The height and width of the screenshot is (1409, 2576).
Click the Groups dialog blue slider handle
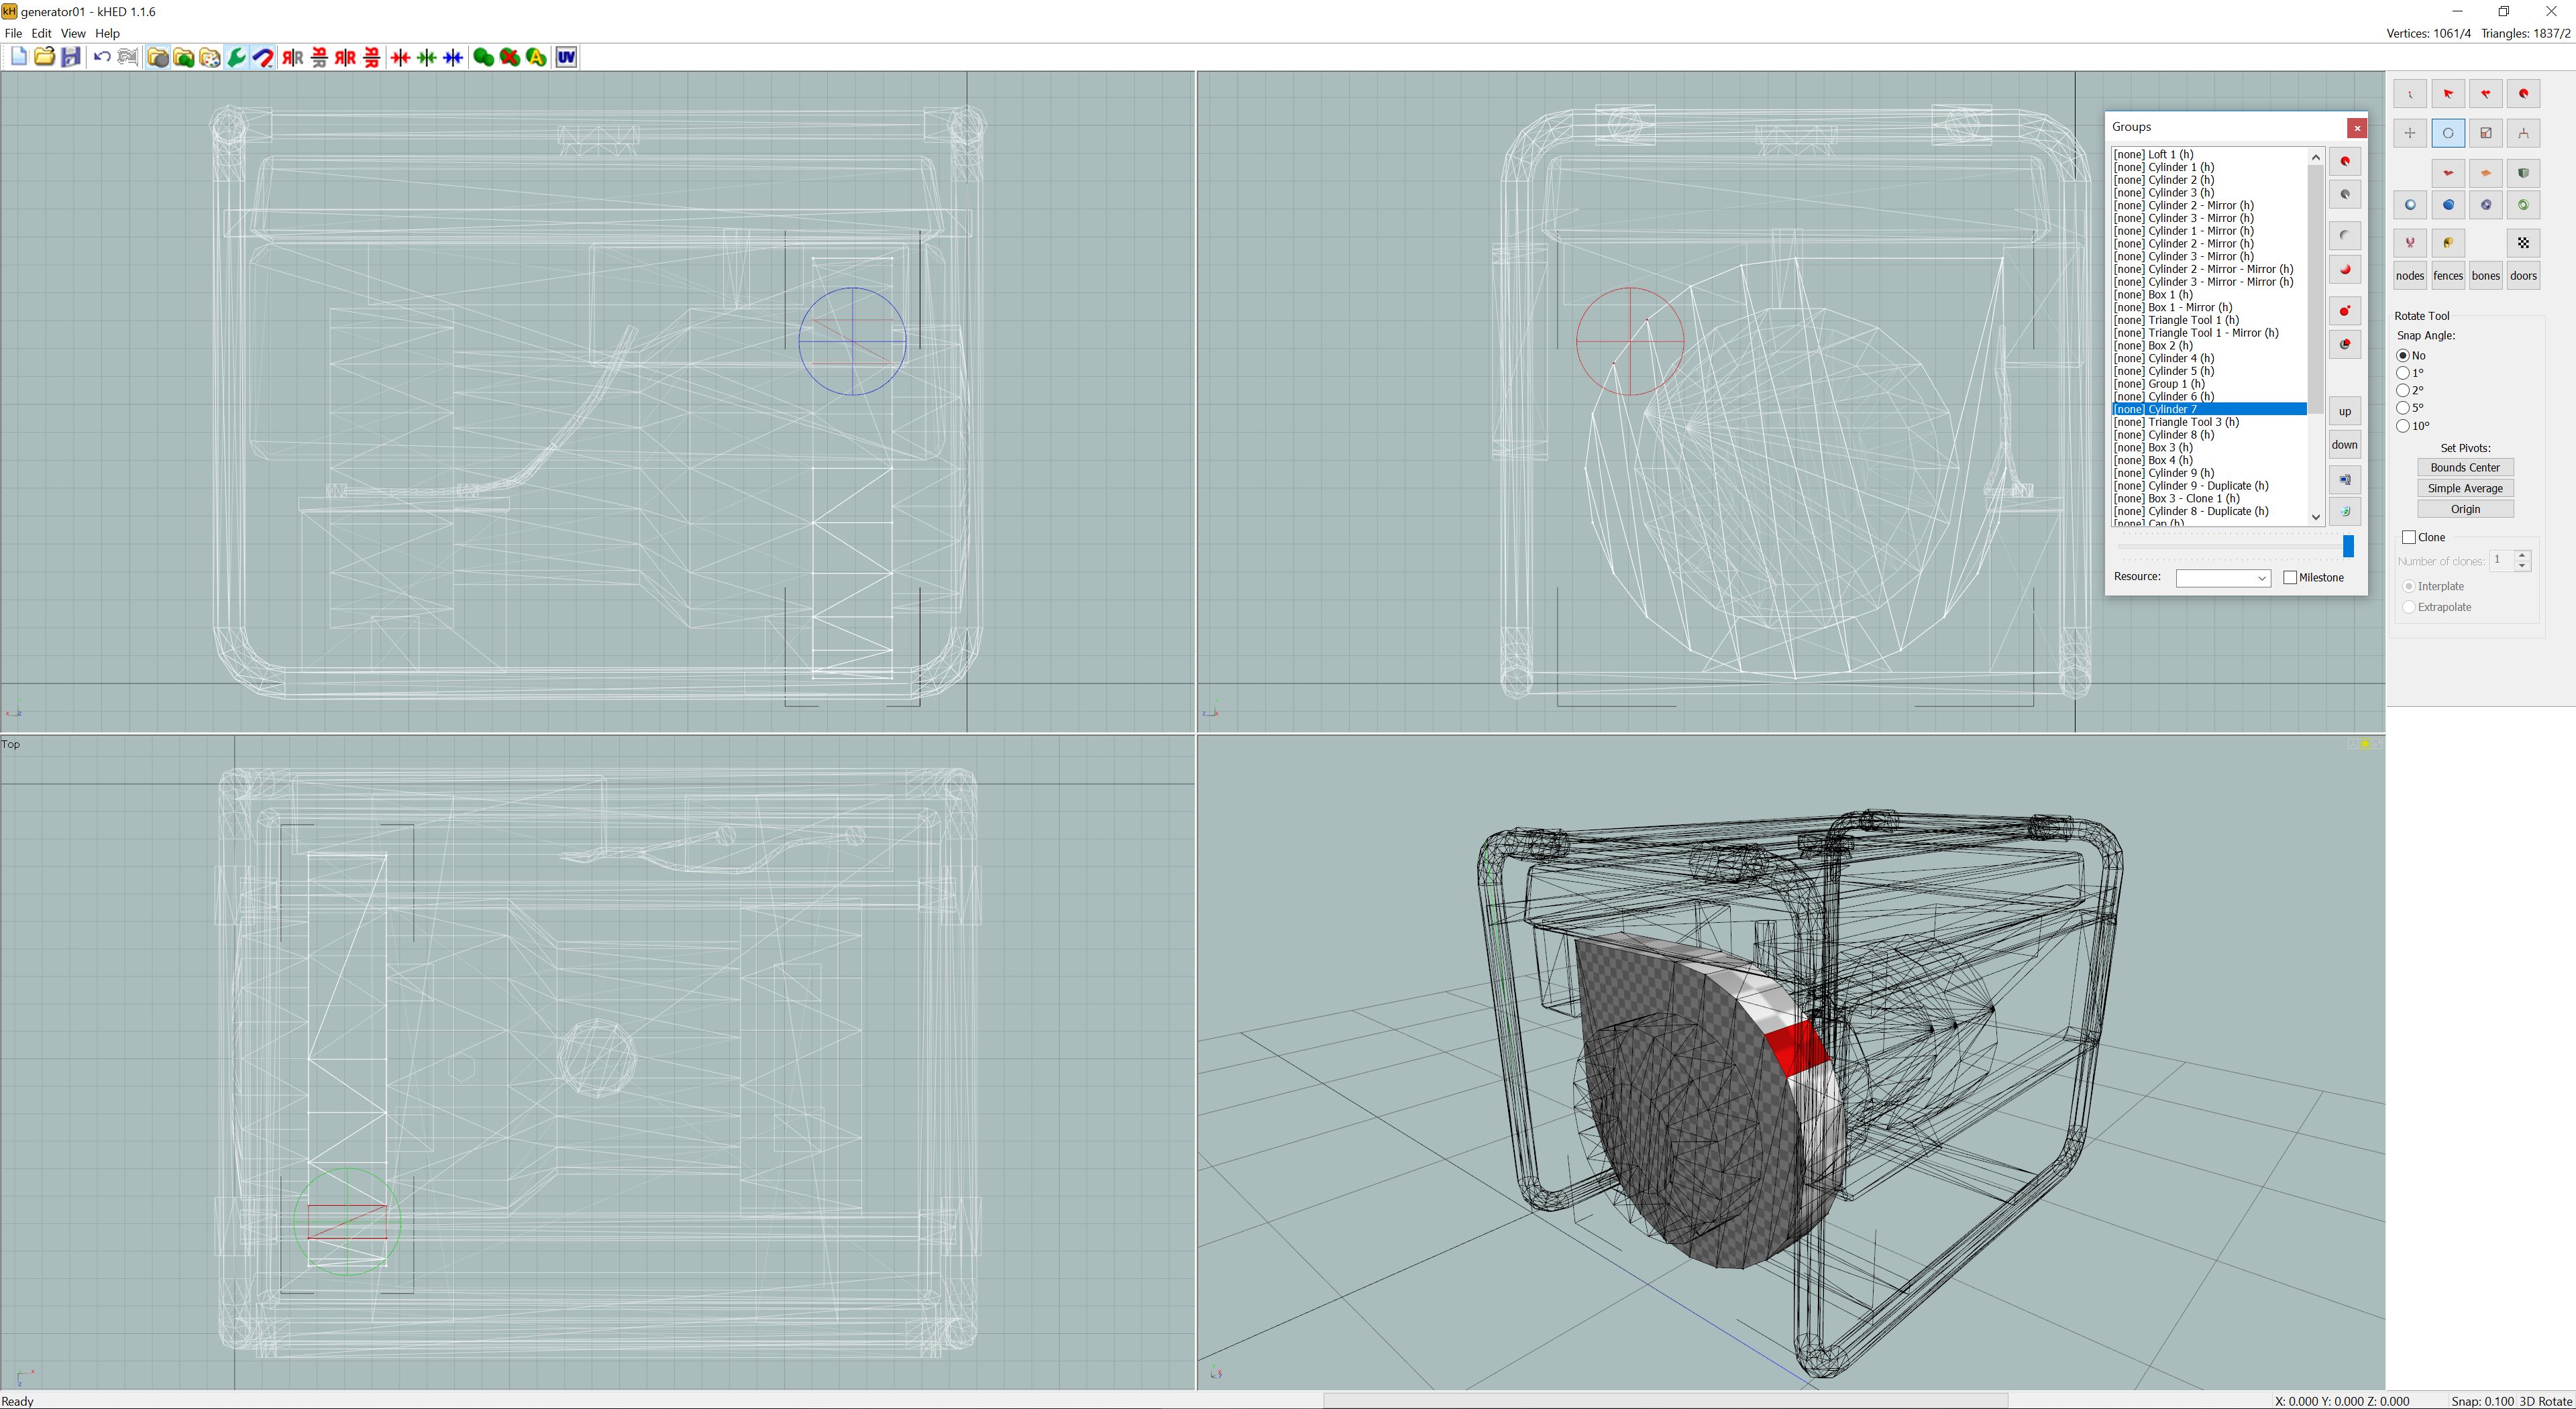(x=2348, y=546)
